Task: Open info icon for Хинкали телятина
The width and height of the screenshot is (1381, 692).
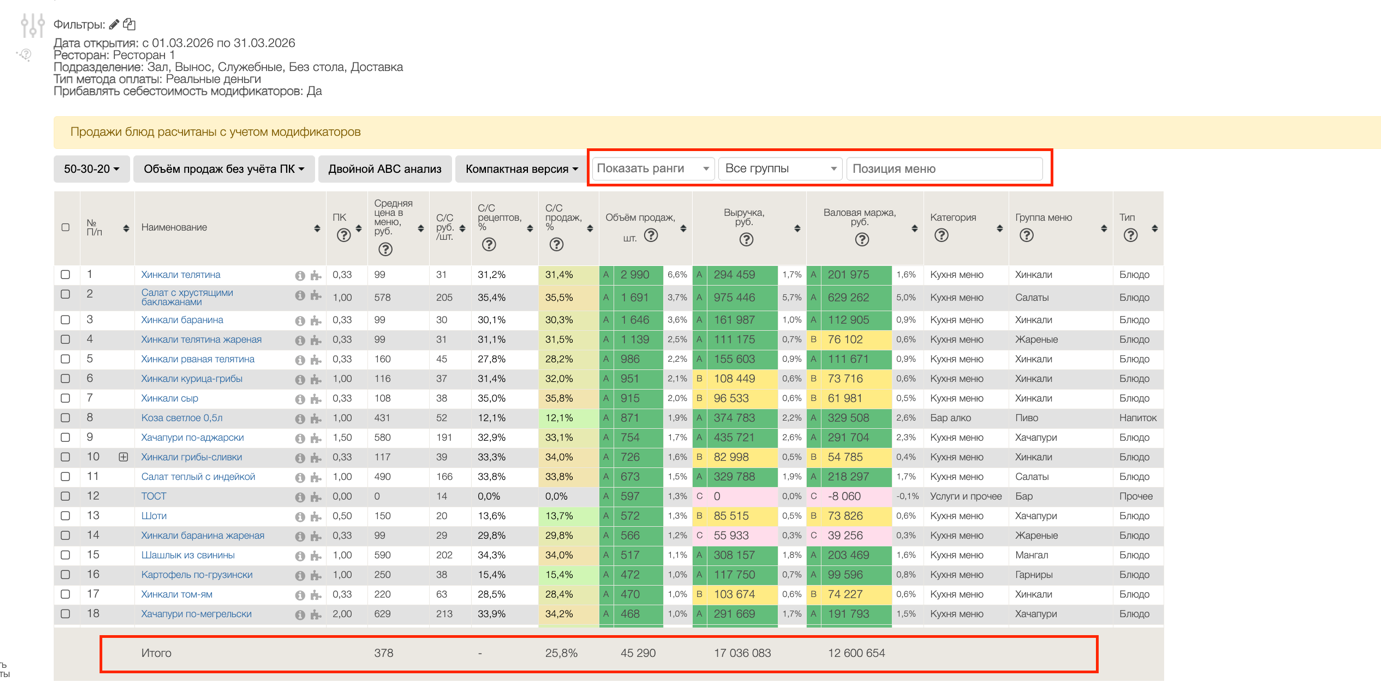Action: coord(299,275)
